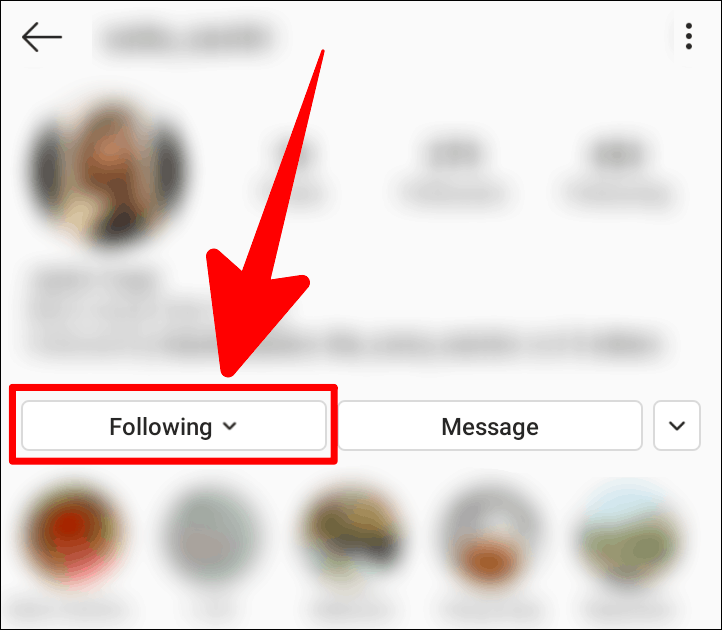Tap the blurred username in the header
This screenshot has width=722, height=630.
pos(189,39)
